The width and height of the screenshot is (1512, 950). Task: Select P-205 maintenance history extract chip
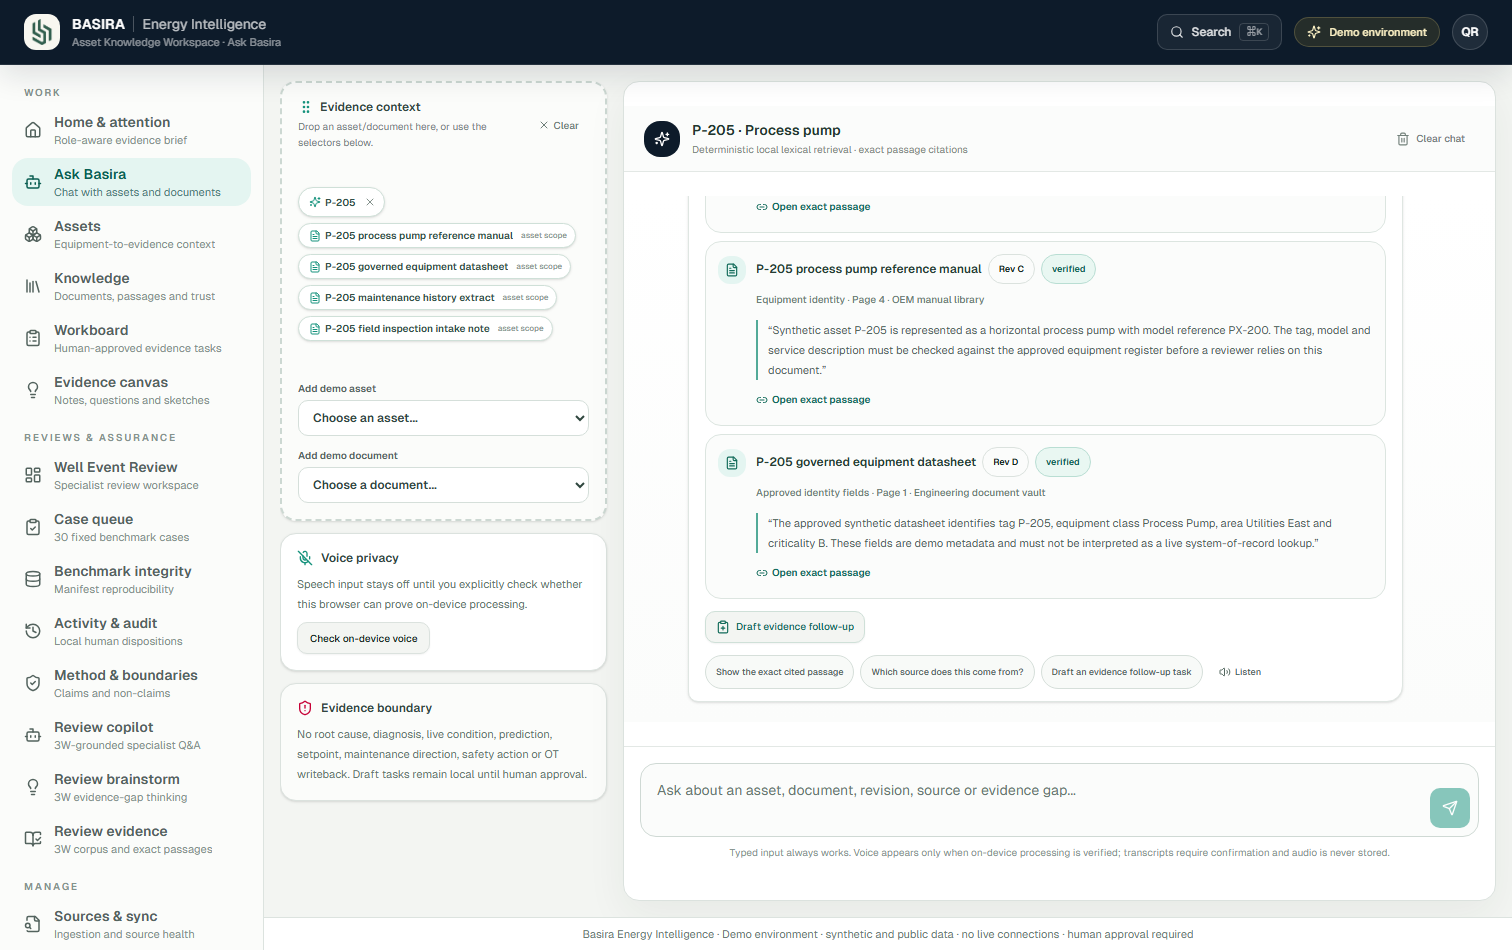[x=427, y=298]
